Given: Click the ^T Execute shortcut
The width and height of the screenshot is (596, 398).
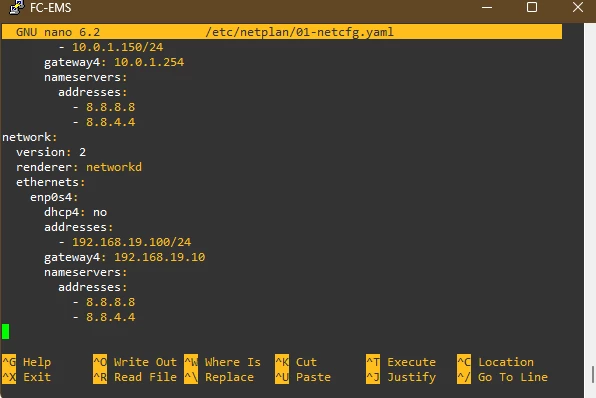Looking at the screenshot, I should [401, 362].
